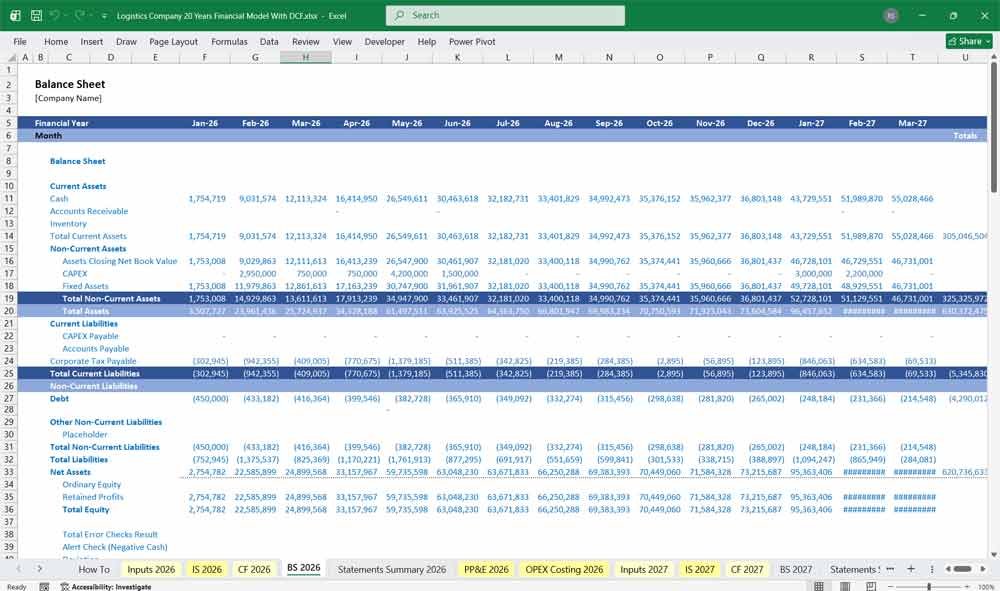Click the user account avatar
Screen dimensions: 1000x591
[891, 16]
